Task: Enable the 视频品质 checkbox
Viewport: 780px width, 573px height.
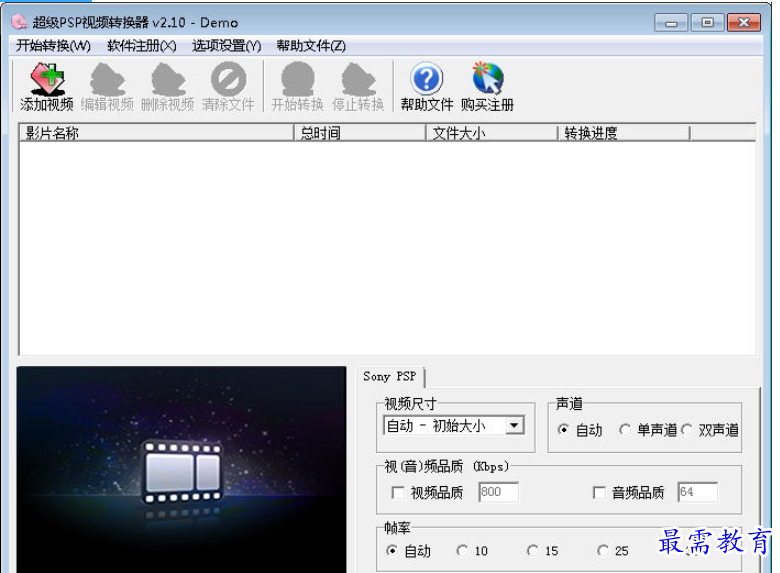Action: tap(397, 492)
